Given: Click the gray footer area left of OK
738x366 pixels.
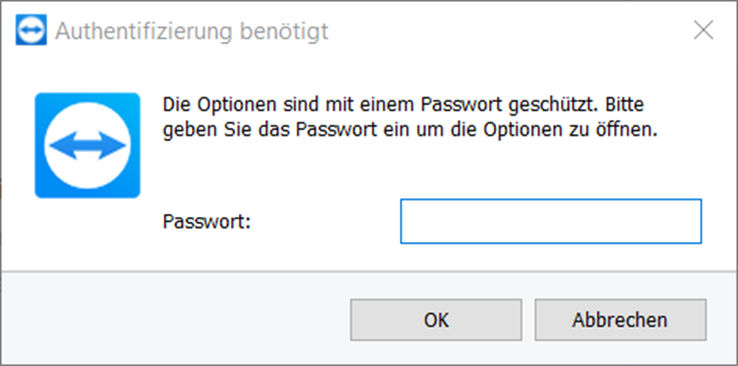Looking at the screenshot, I should coord(174,320).
